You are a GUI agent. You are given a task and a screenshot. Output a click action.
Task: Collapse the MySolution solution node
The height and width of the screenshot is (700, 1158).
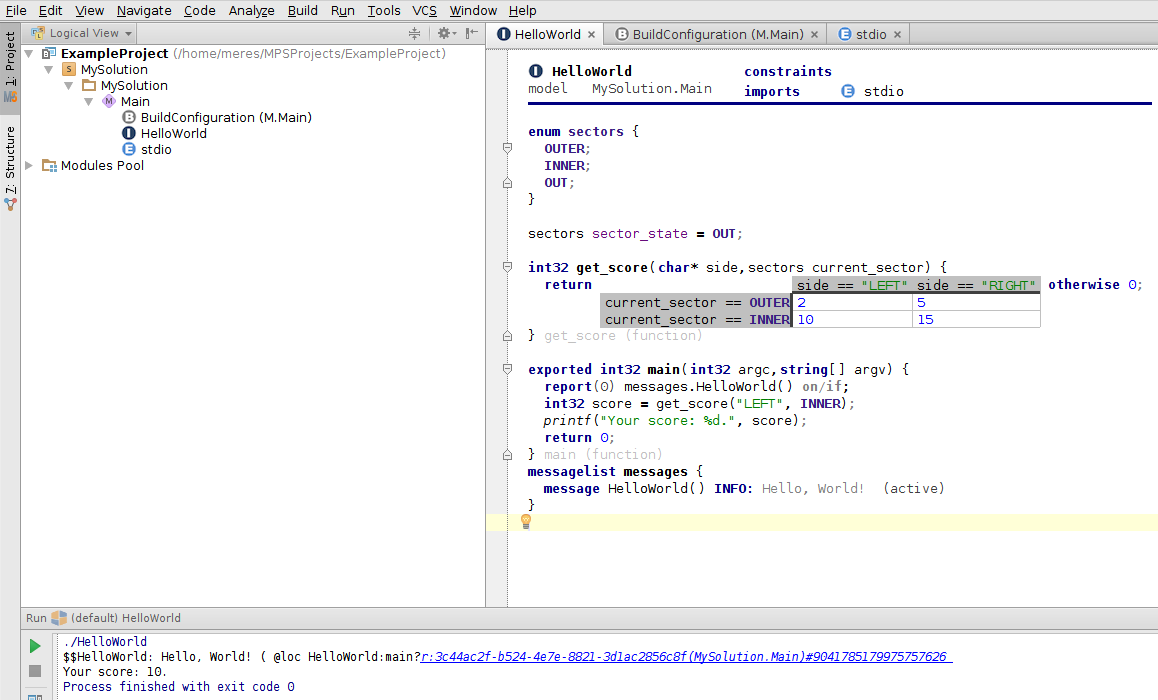pyautogui.click(x=49, y=69)
